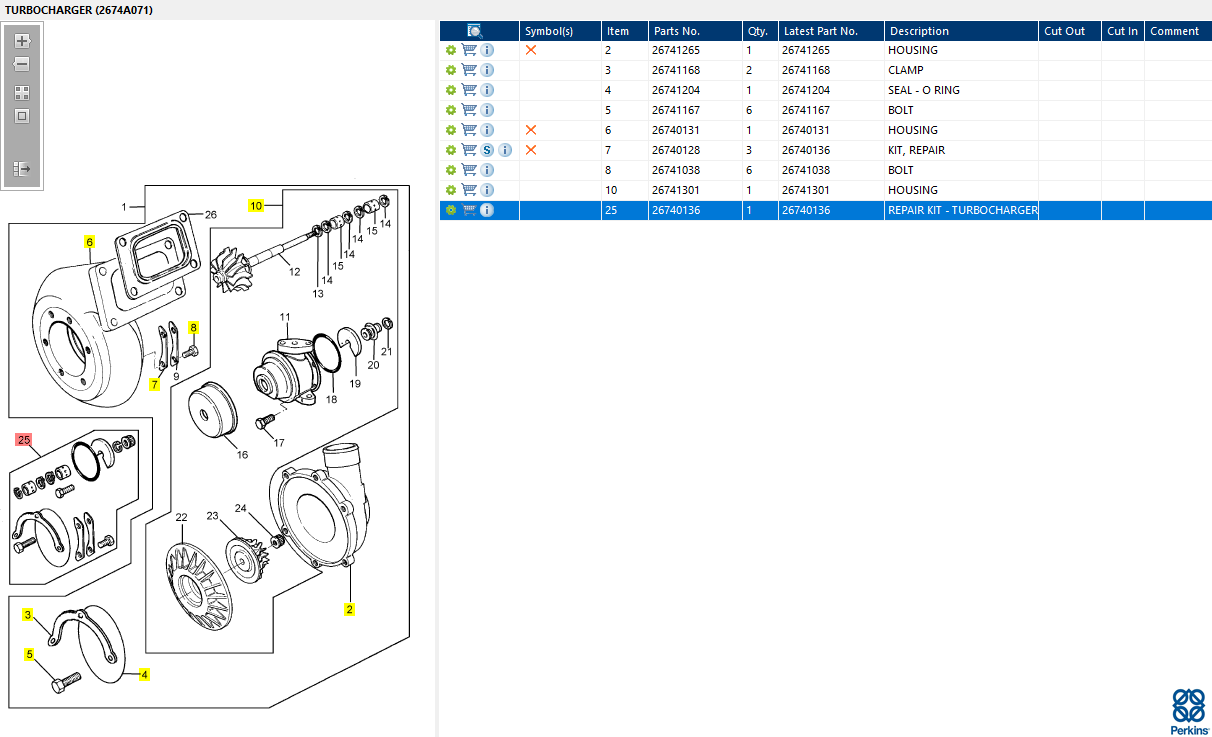
Task: Add item 2 HOUSING to cart
Action: [x=469, y=50]
